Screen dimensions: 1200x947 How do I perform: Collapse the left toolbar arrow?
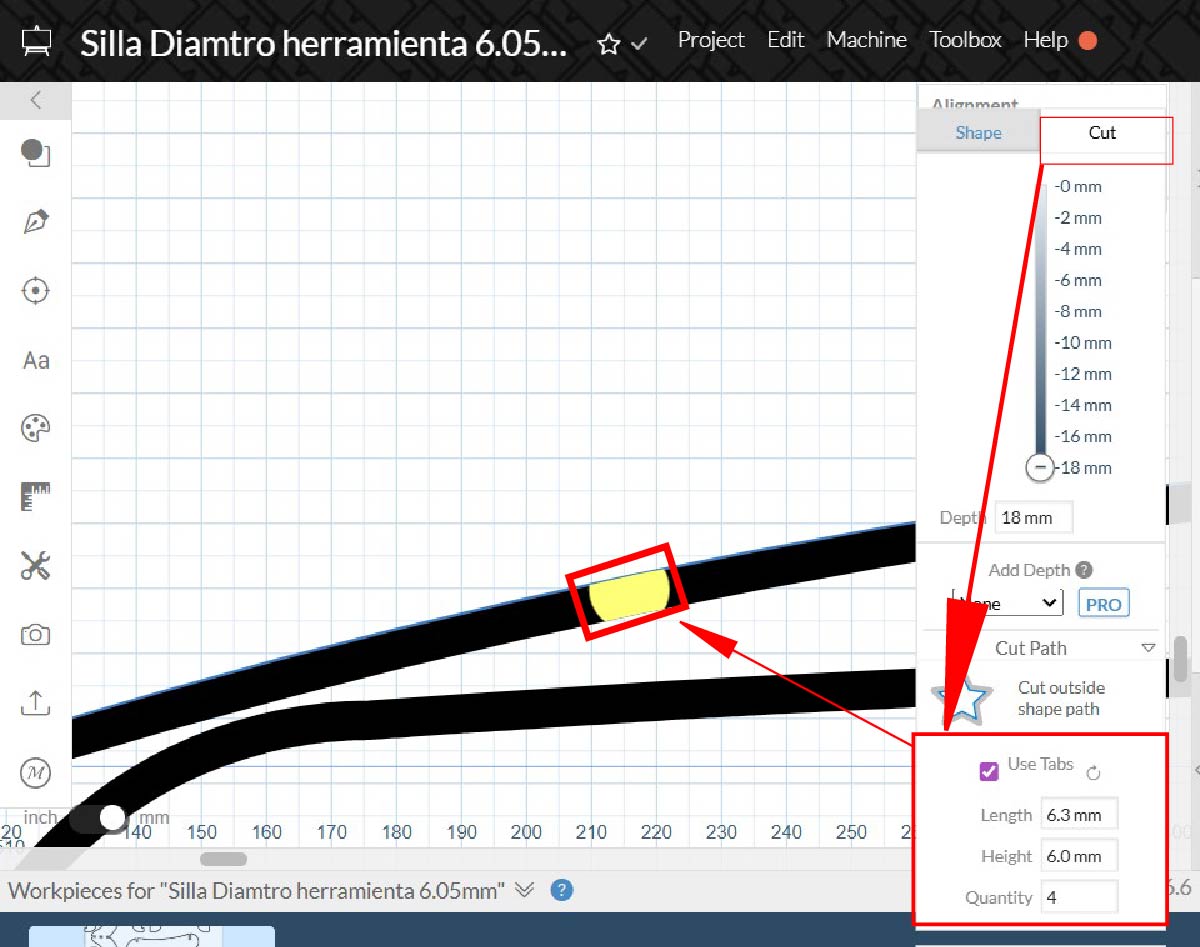36,100
